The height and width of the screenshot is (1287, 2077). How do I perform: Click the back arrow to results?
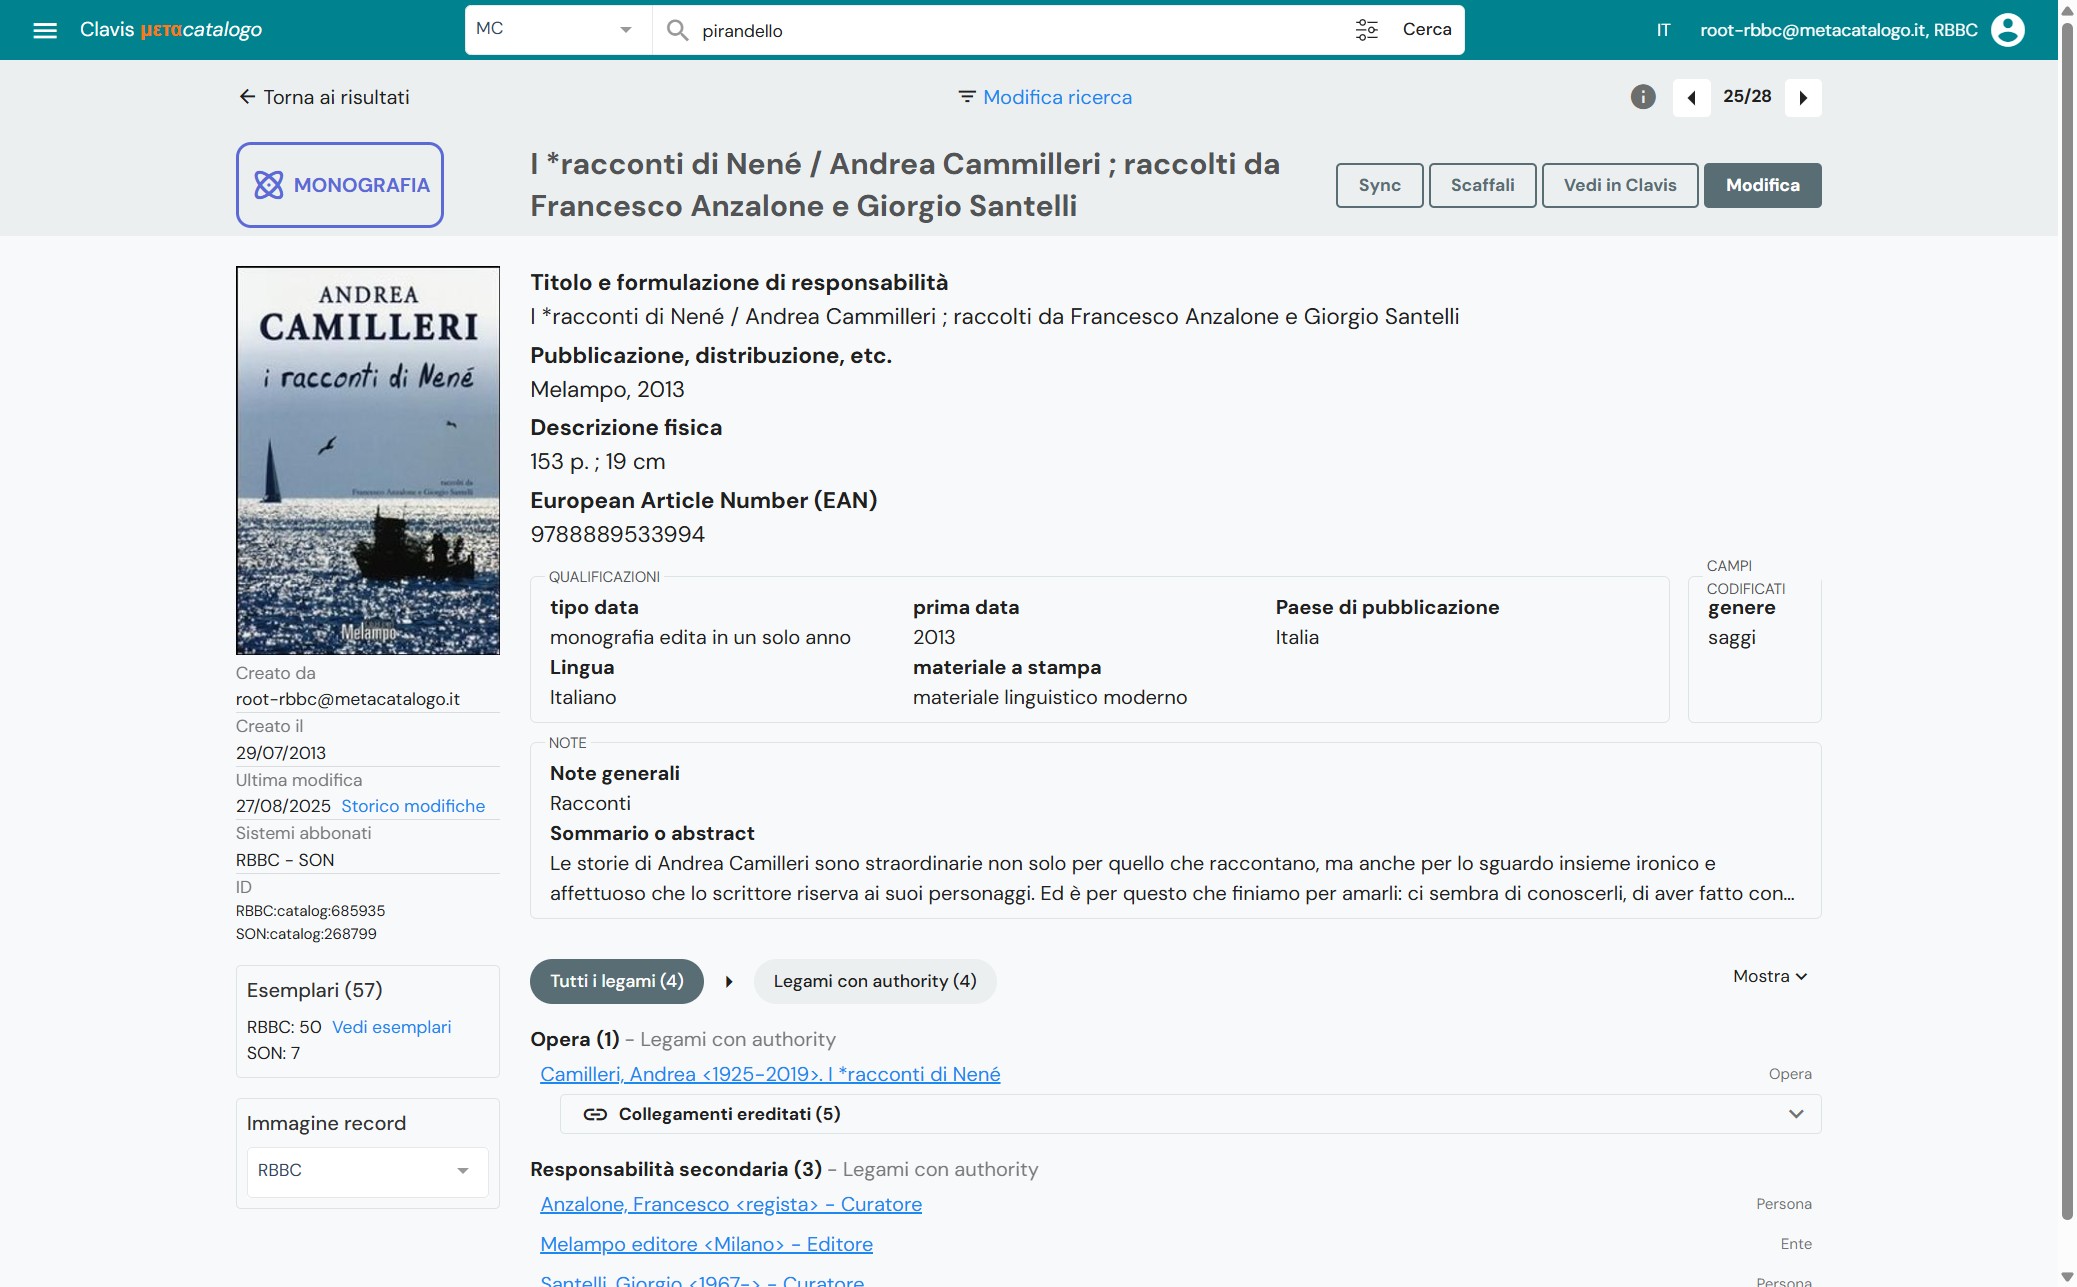point(247,97)
